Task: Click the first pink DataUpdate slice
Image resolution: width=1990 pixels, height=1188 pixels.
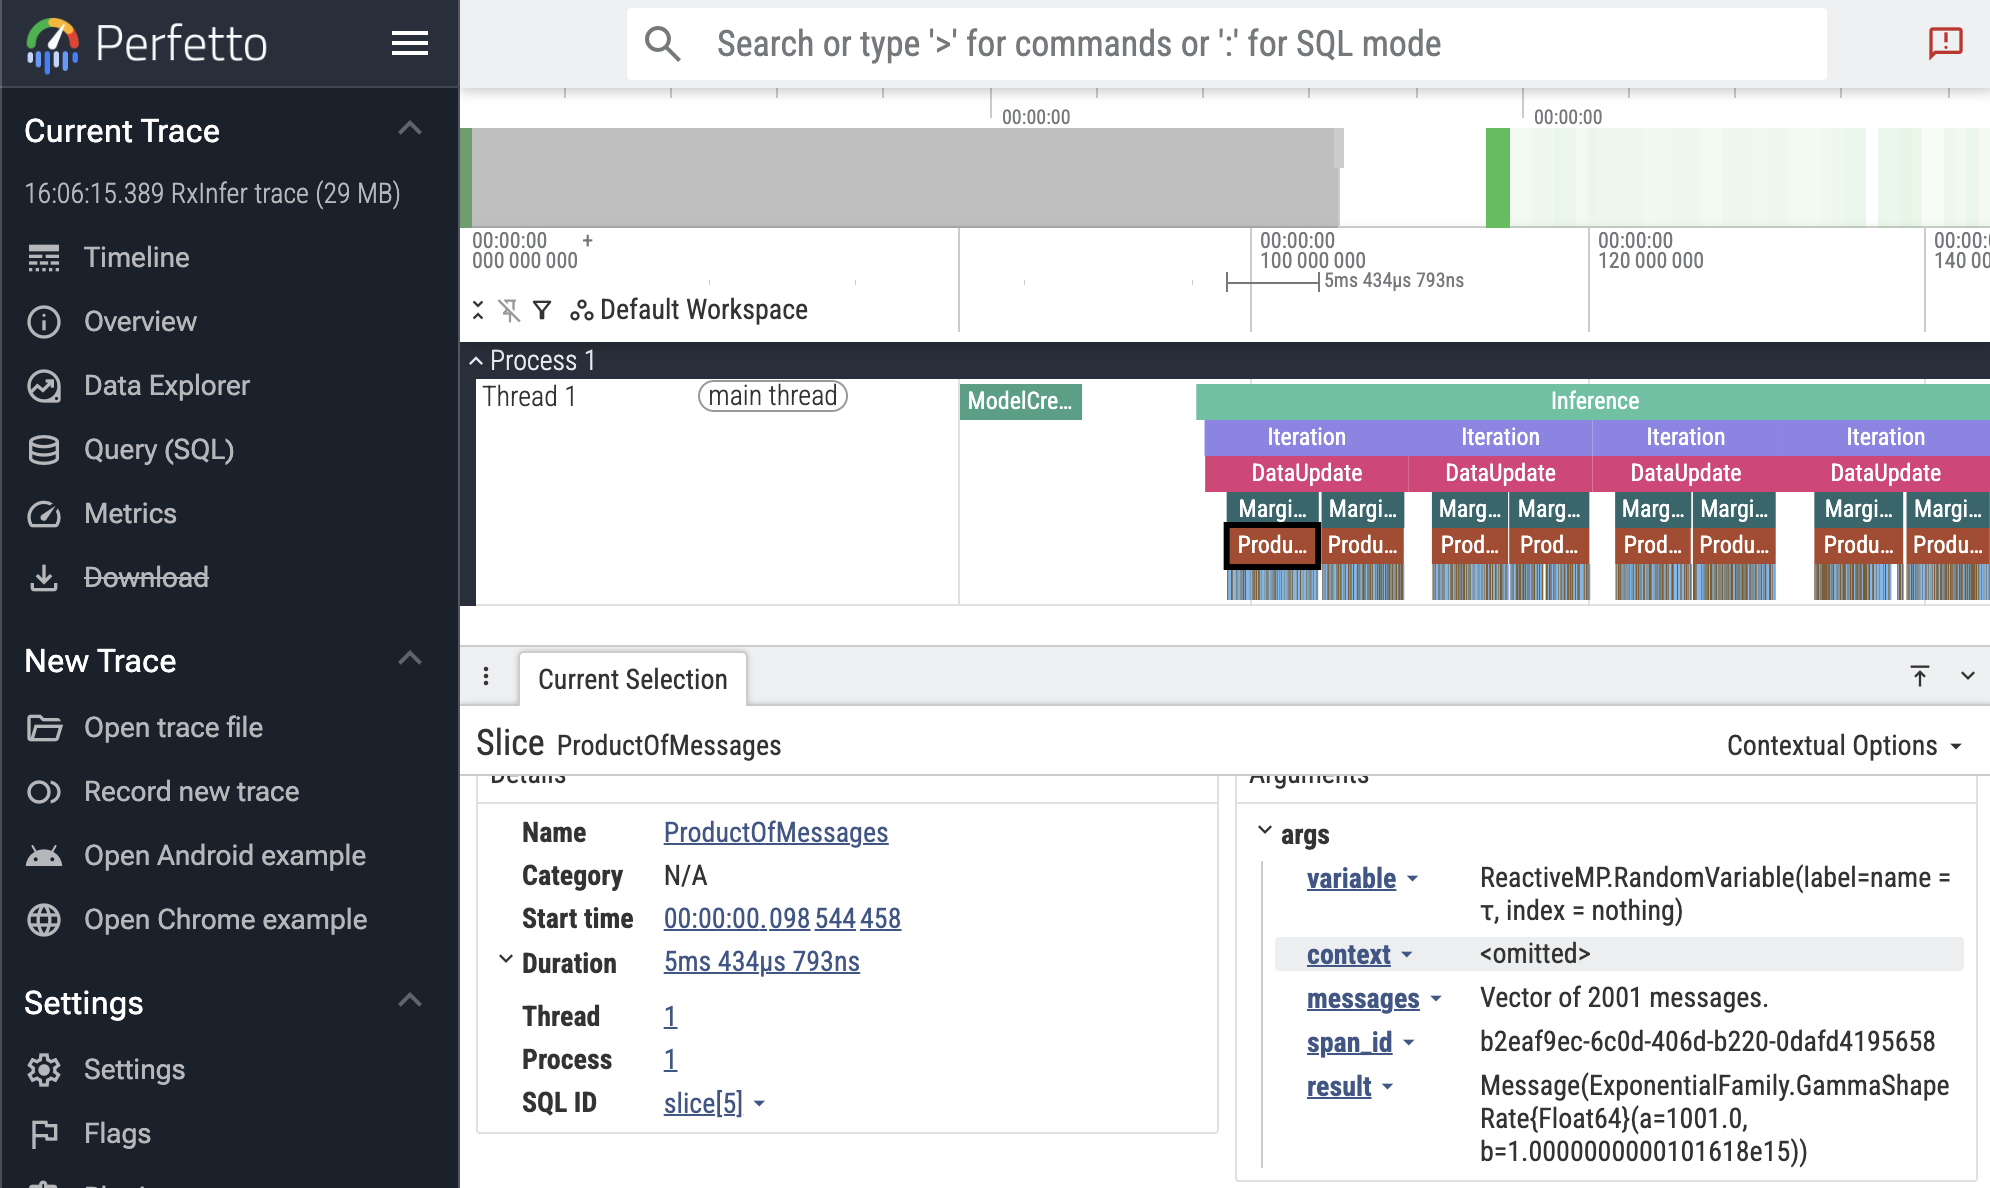Action: pos(1306,473)
